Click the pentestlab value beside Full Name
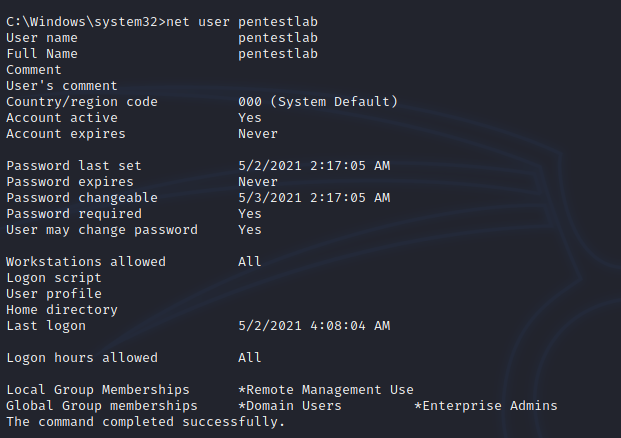 pos(278,54)
